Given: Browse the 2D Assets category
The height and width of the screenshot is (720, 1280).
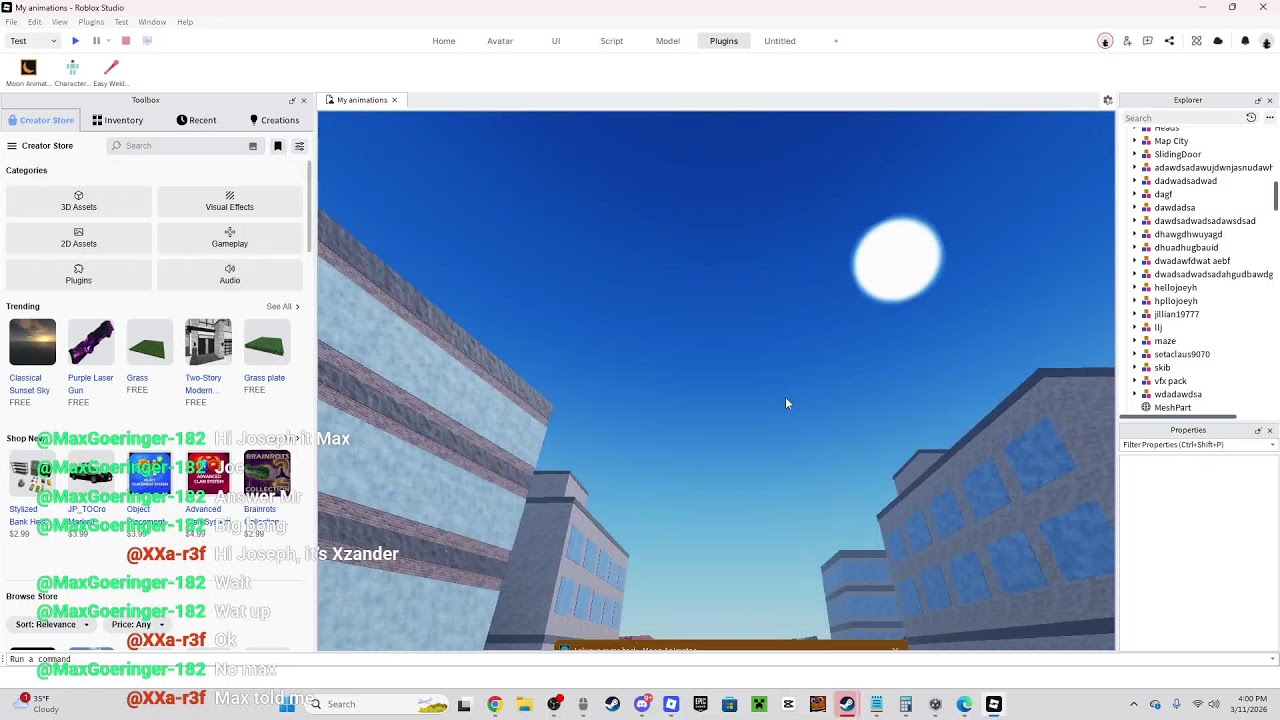Looking at the screenshot, I should tap(79, 238).
